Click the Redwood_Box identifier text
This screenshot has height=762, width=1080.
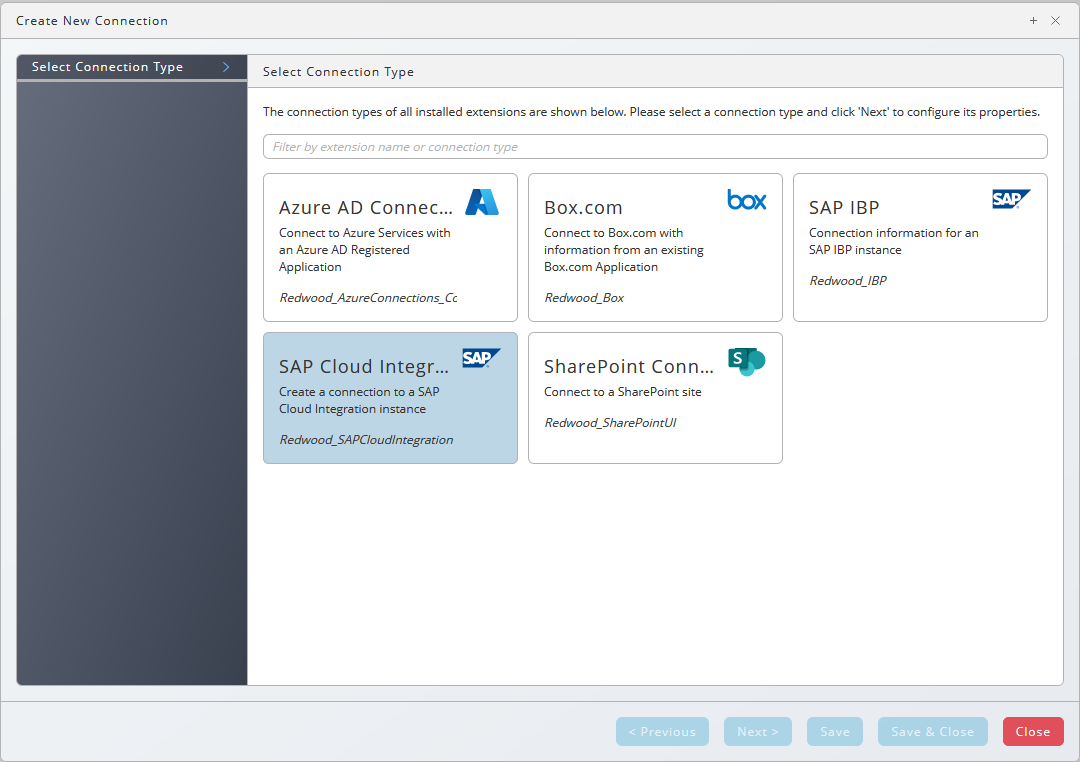(584, 298)
